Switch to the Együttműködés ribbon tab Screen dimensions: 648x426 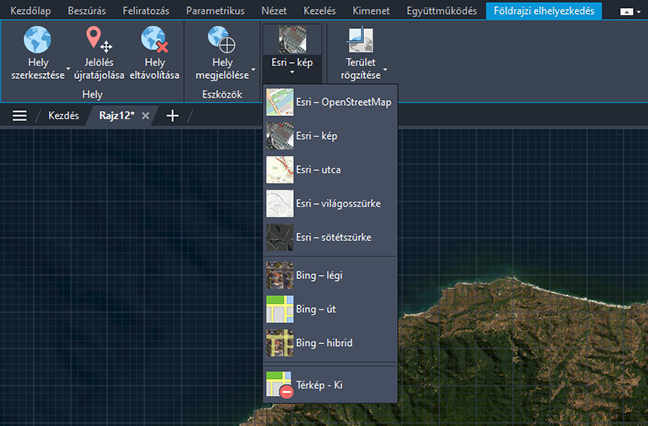(x=441, y=11)
